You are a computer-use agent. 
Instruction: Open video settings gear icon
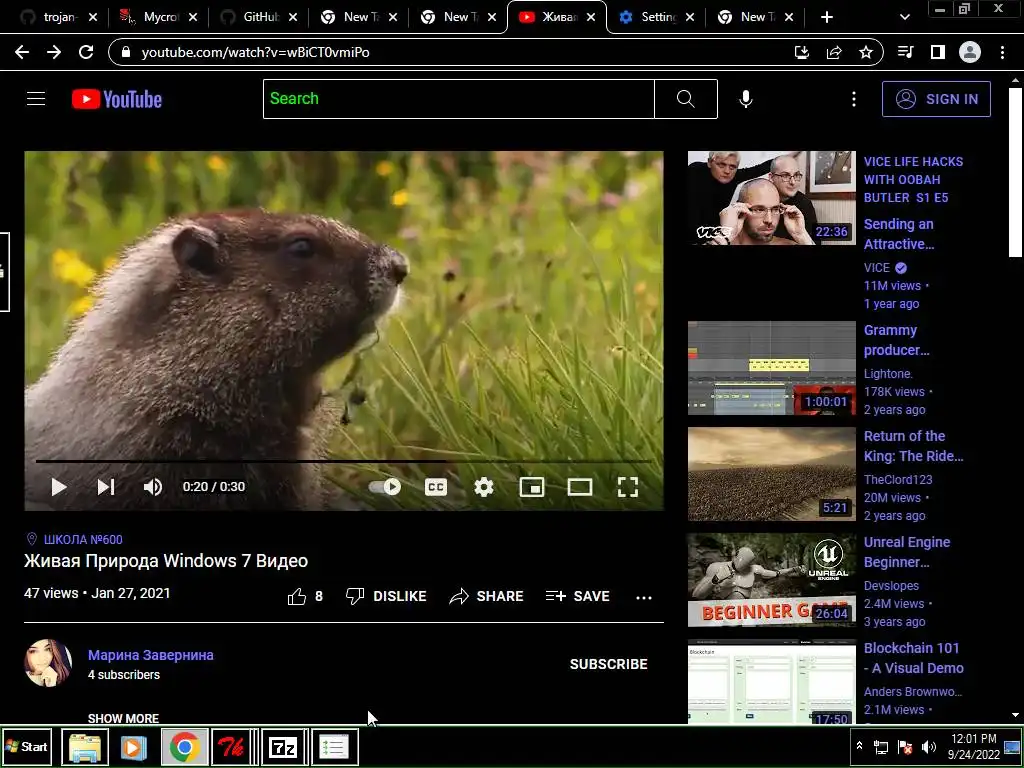(x=484, y=487)
